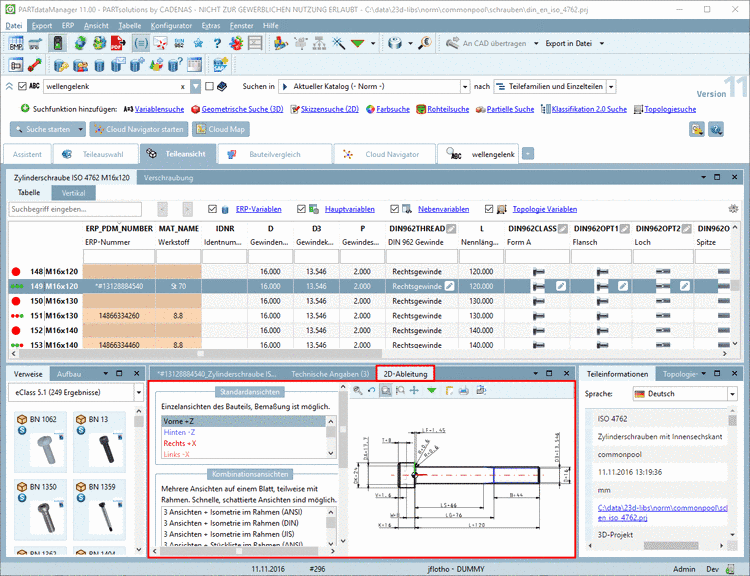The image size is (750, 576).
Task: Open the BN 1359 part thumbnail
Action: (x=100, y=510)
